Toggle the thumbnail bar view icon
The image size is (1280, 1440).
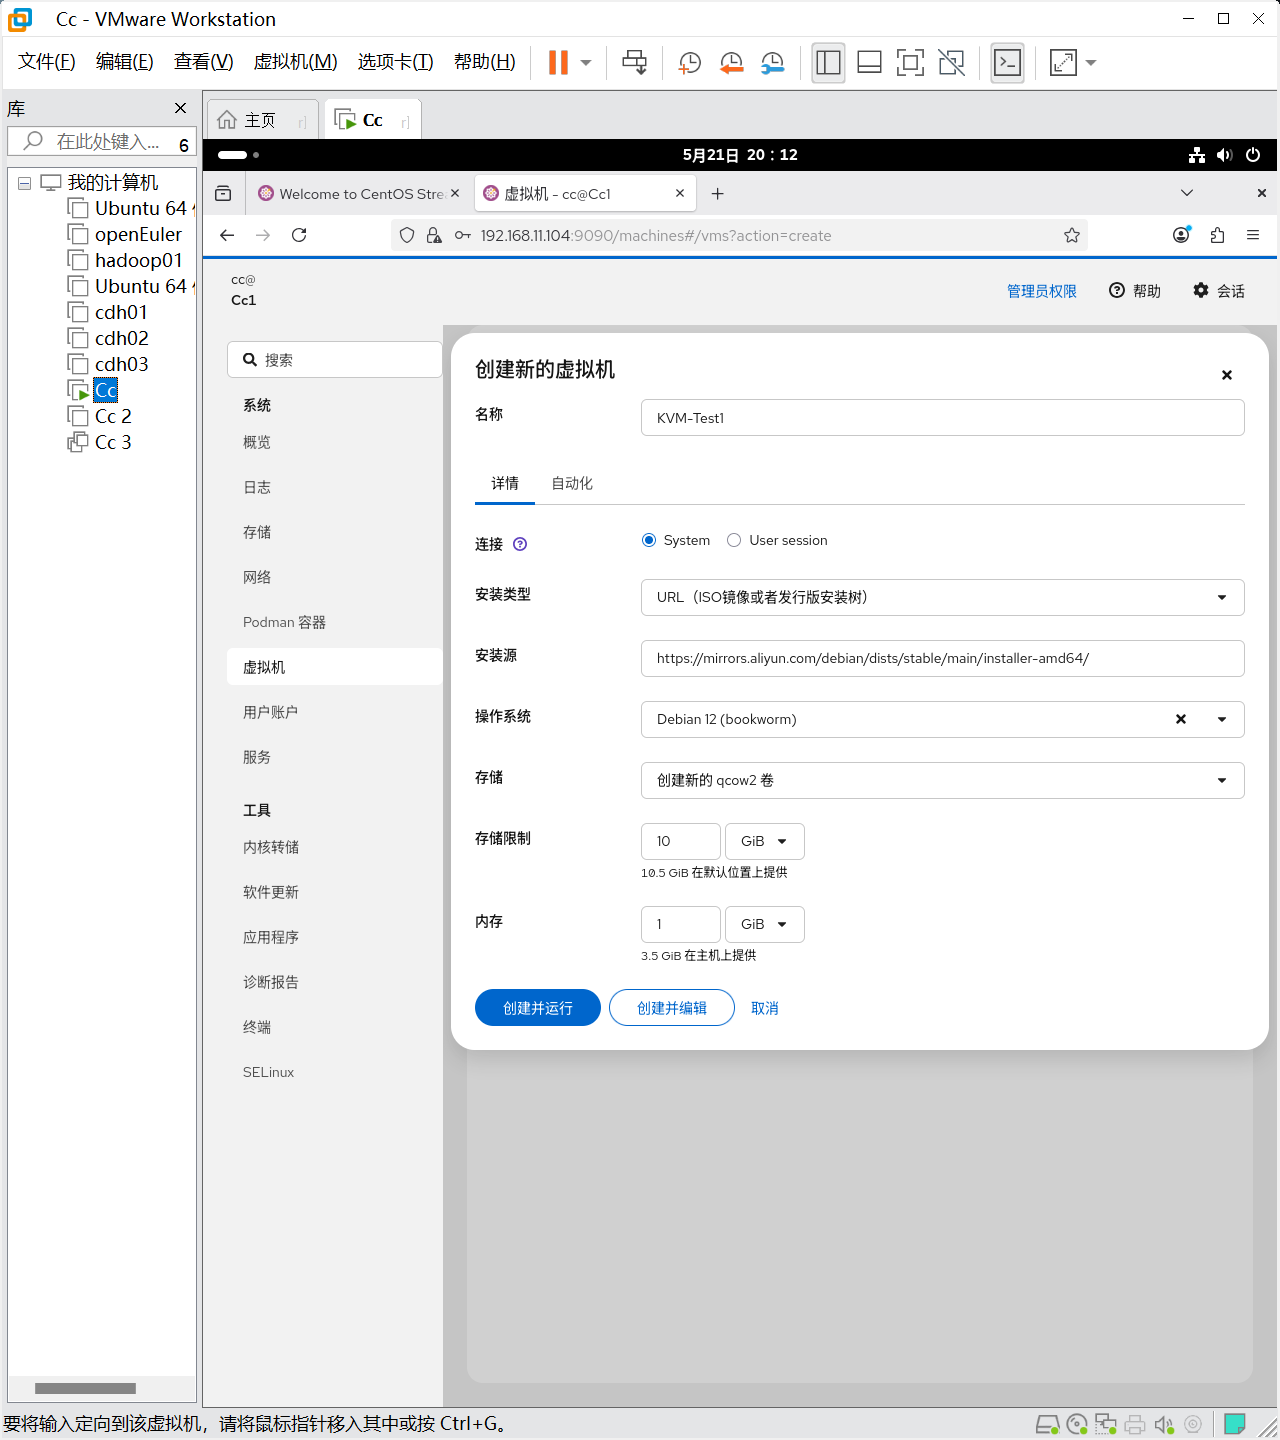click(869, 63)
